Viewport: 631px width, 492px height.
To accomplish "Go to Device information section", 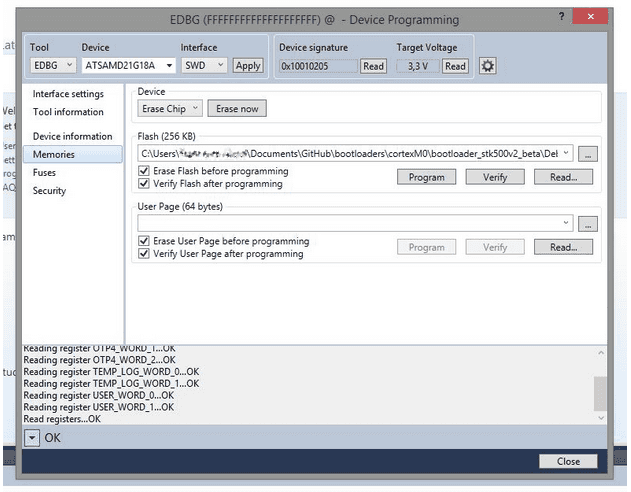I will point(72,136).
